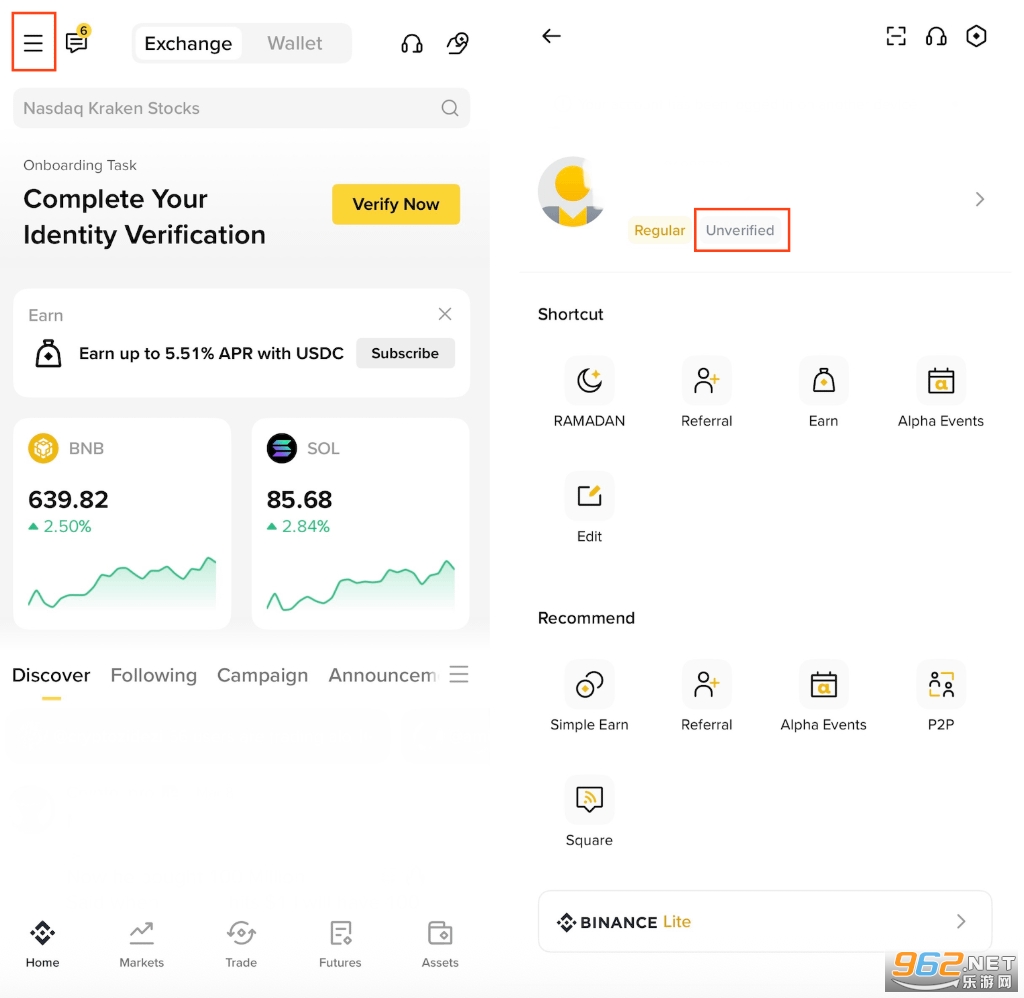Expand the profile details chevron
The width and height of the screenshot is (1024, 998).
(x=979, y=199)
